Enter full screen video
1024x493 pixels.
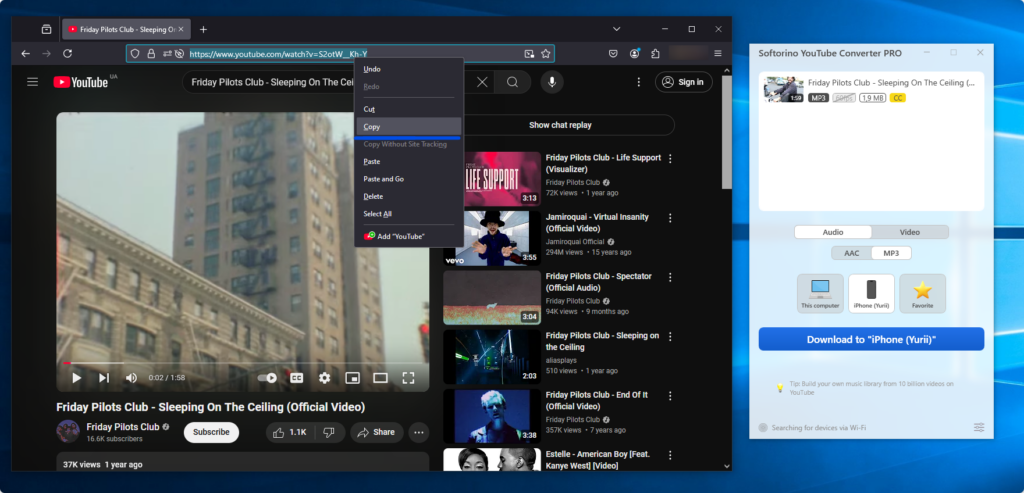pos(408,377)
